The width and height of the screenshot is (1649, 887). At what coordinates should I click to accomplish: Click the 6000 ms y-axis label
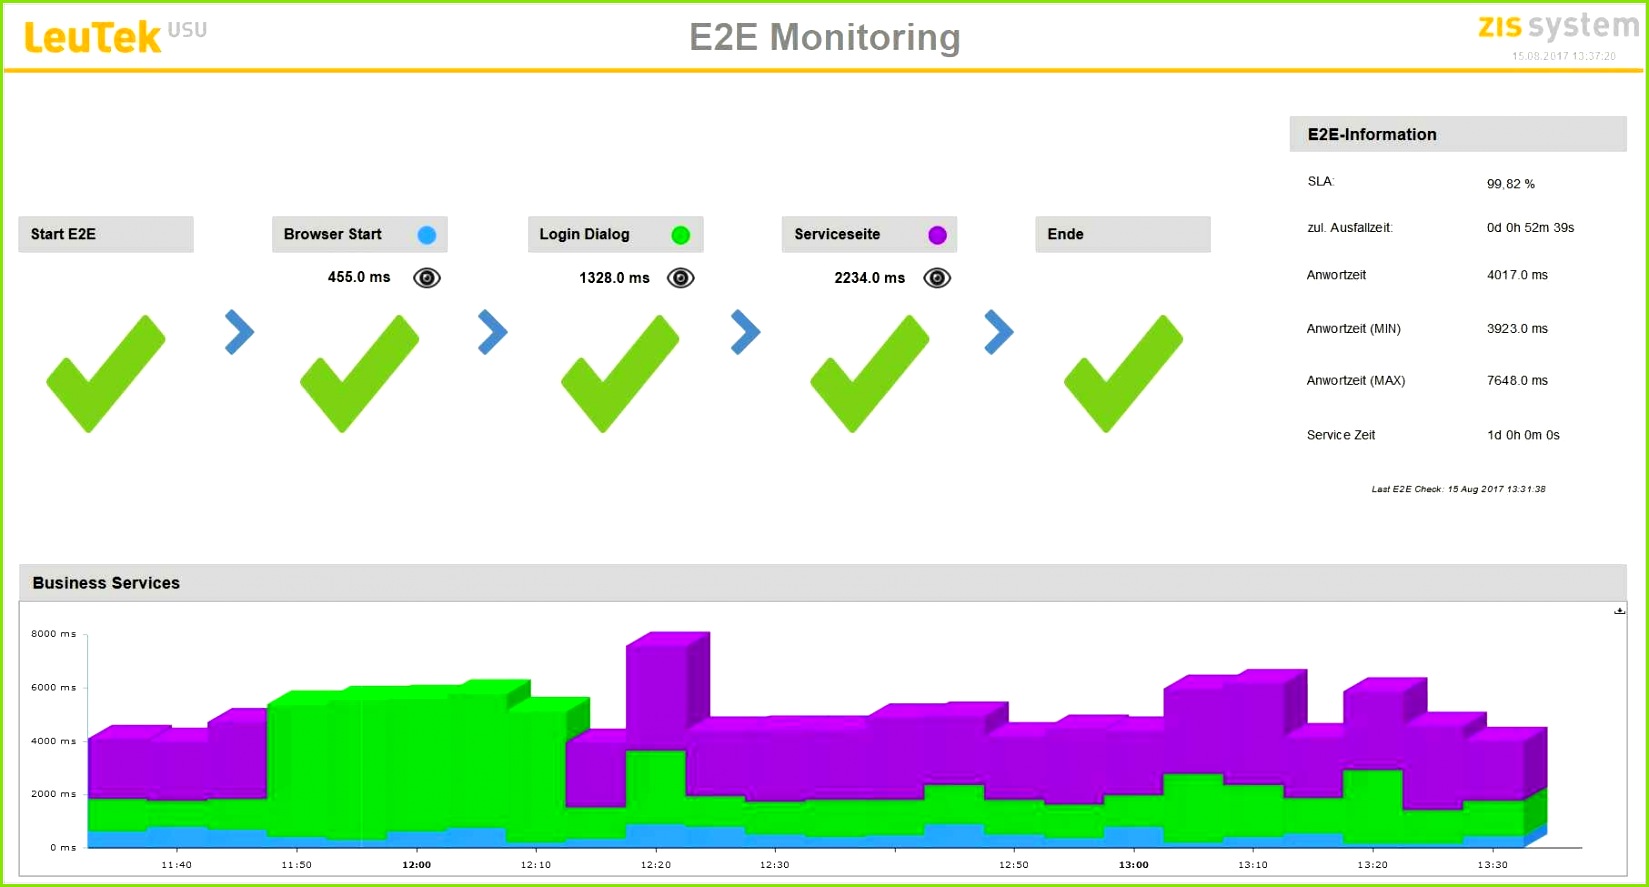[x=53, y=688]
